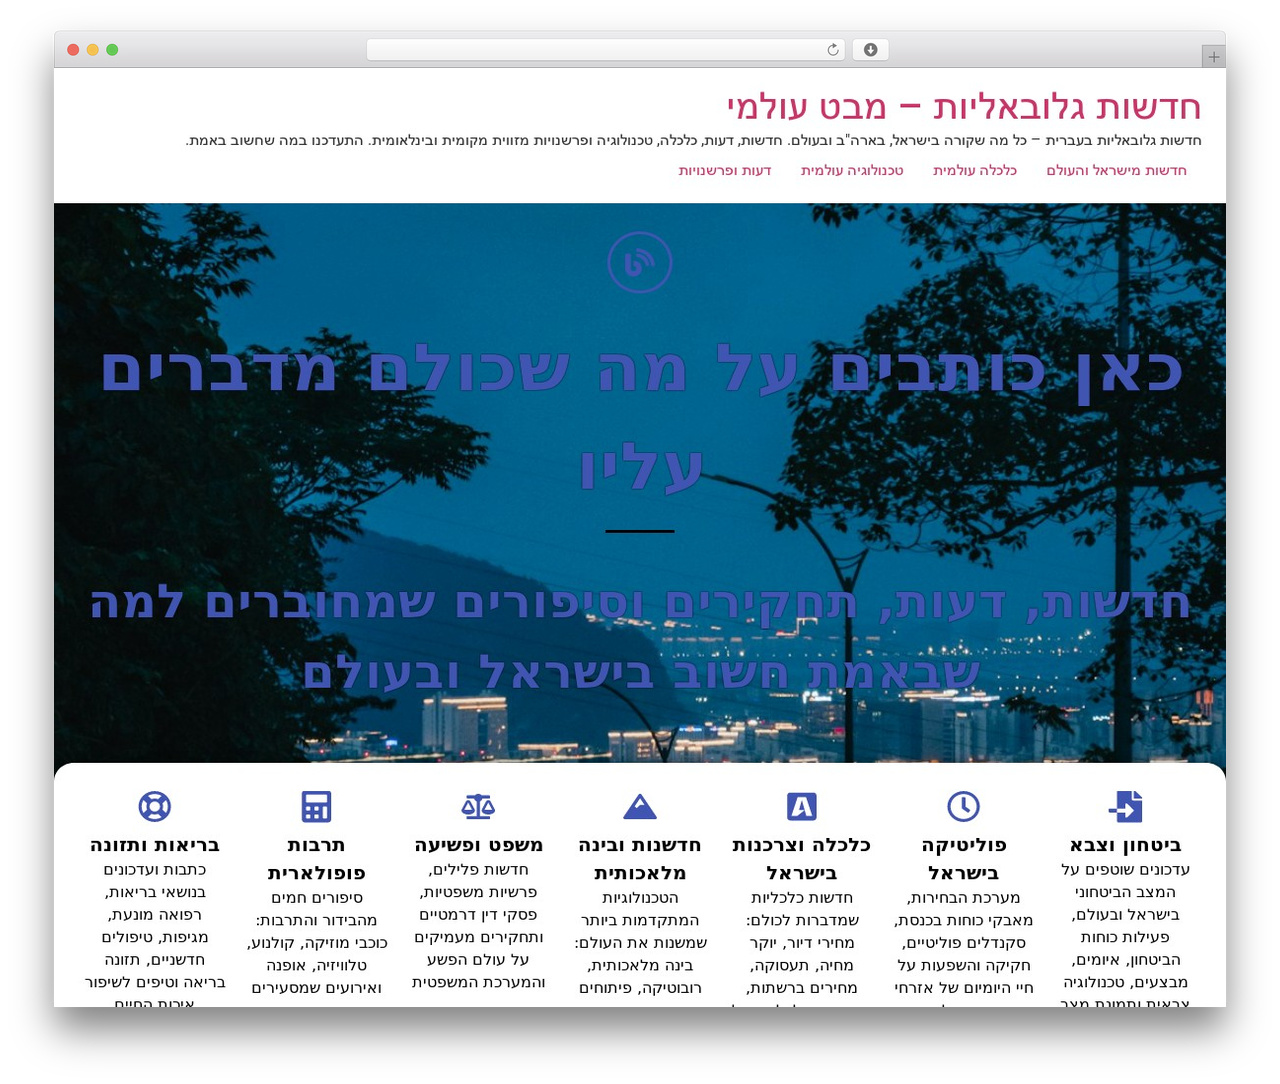Click the browser address bar
1280x1084 pixels.
[x=606, y=50]
